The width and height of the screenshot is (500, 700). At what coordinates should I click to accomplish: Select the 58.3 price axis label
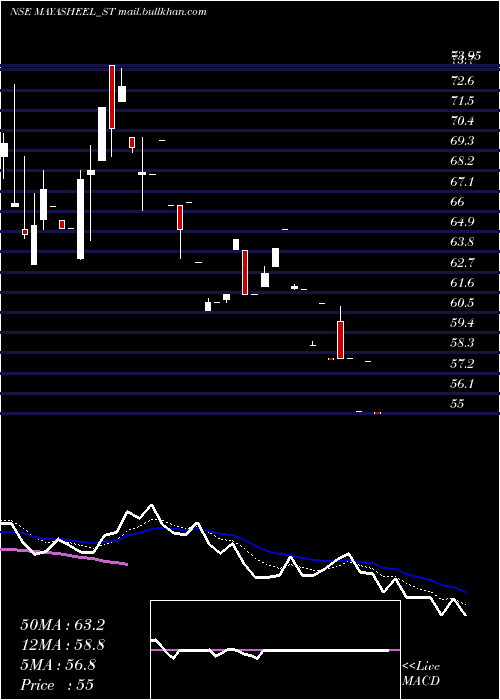[462, 343]
